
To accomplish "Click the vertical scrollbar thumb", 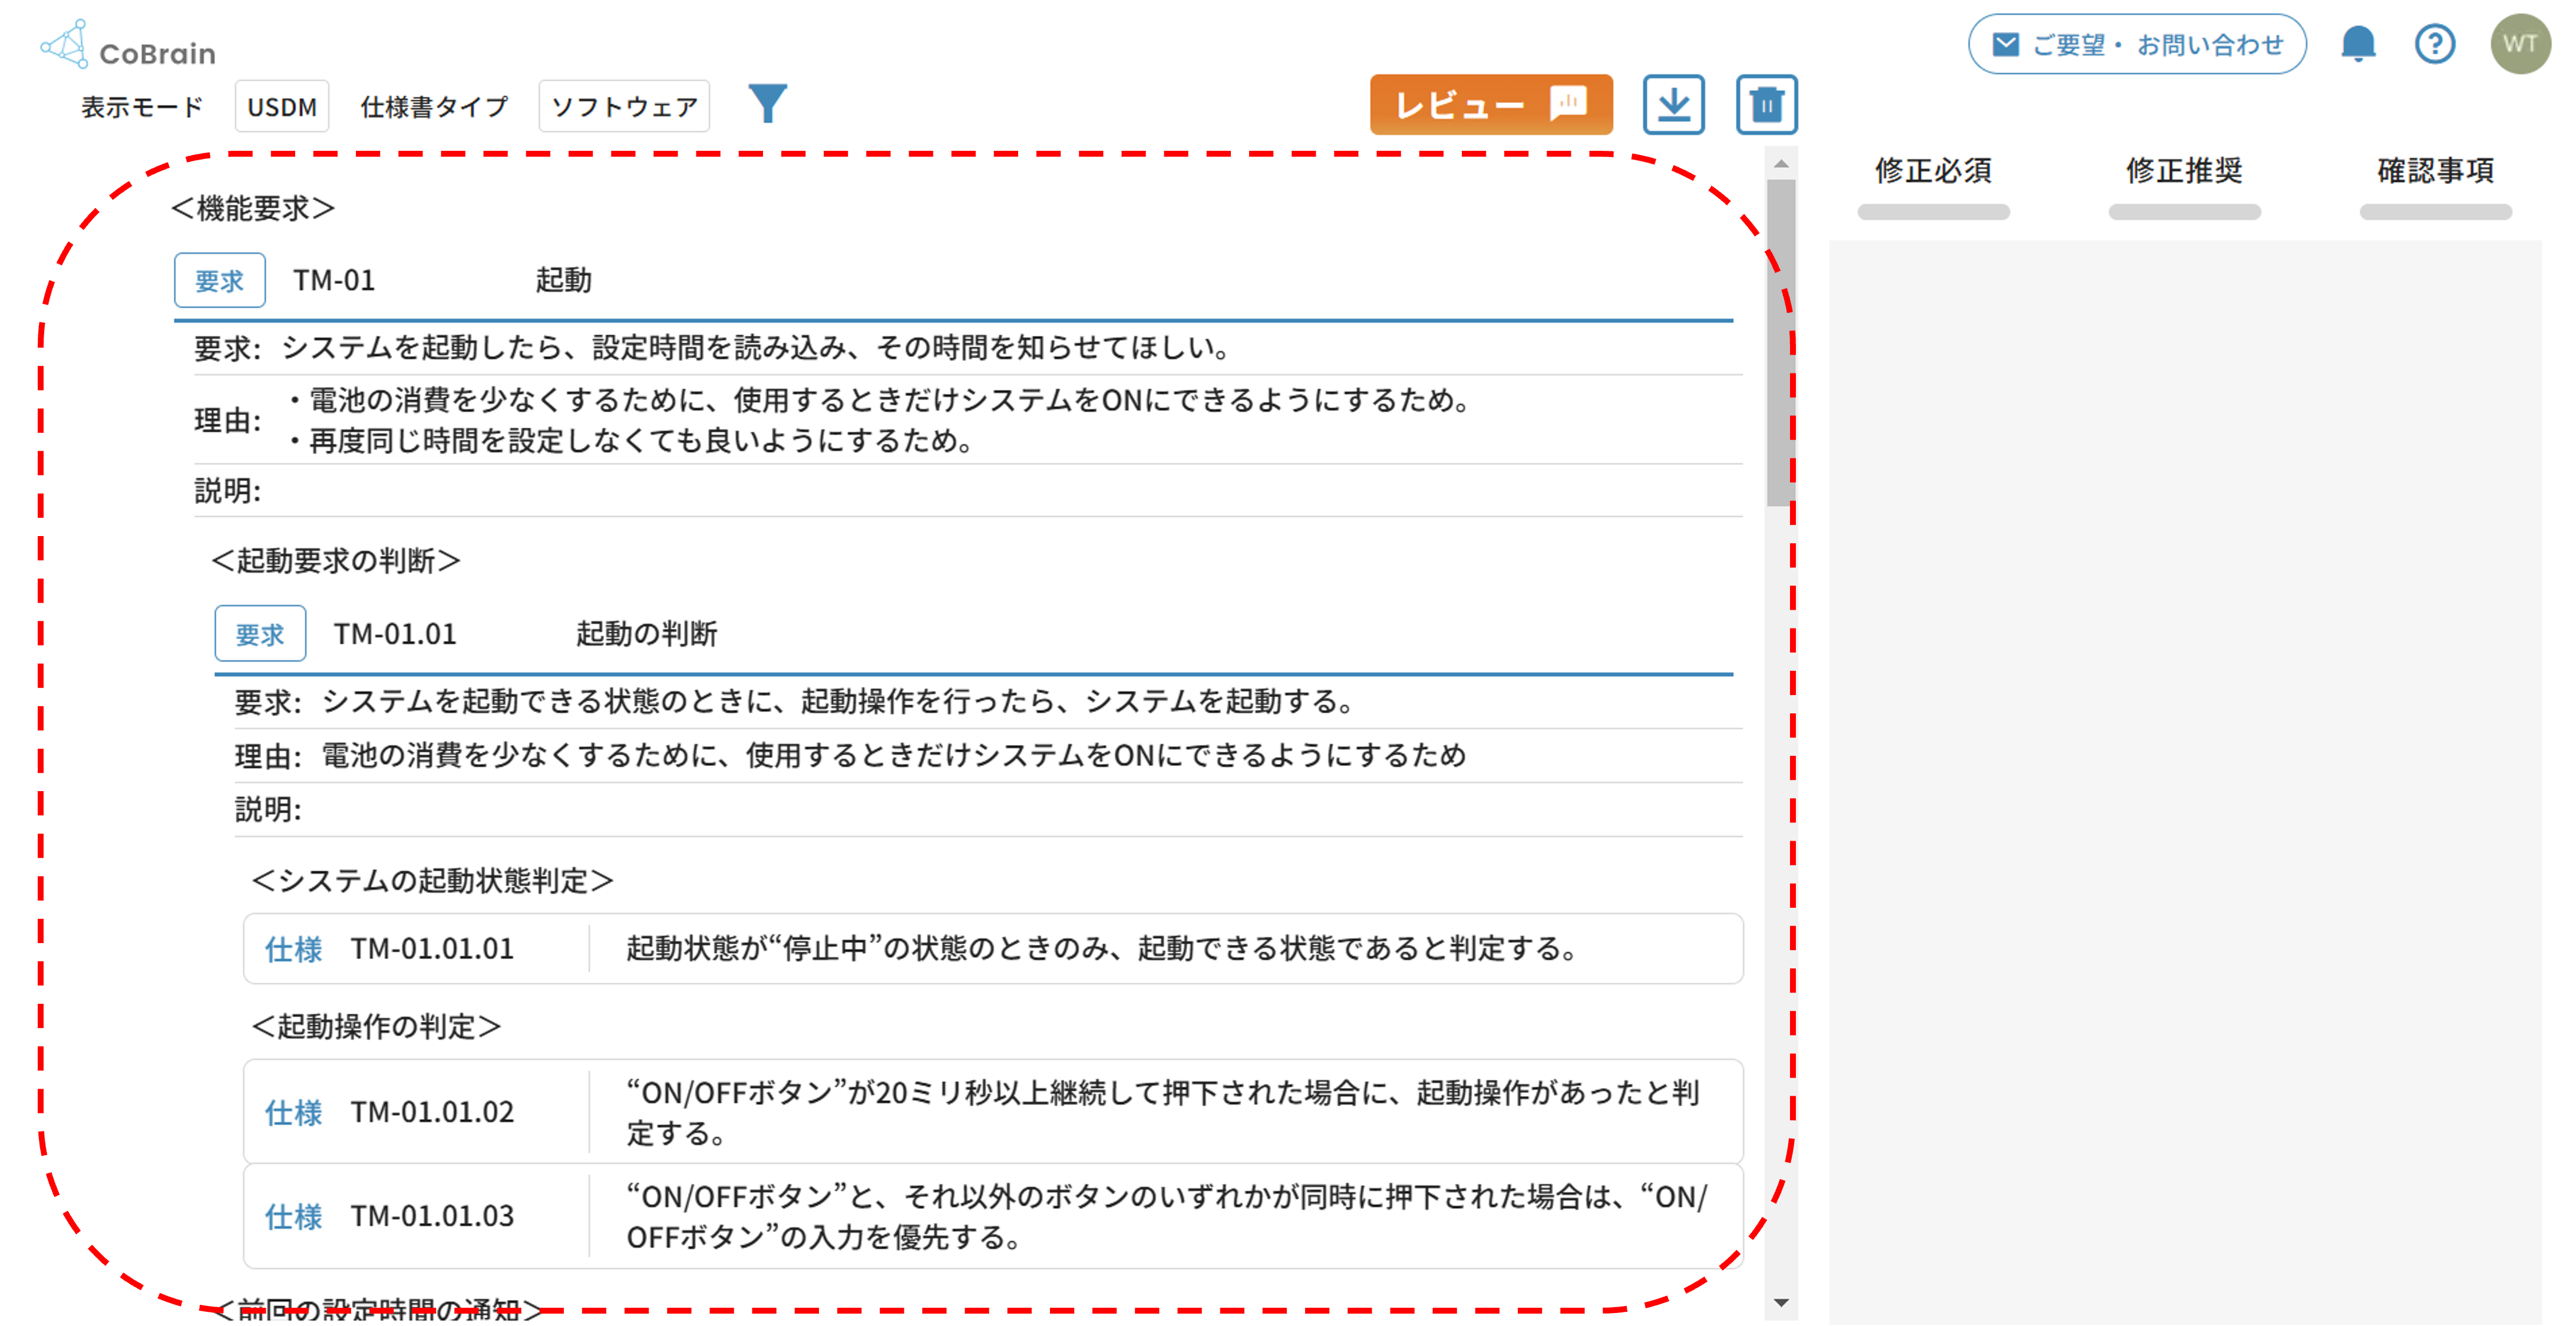I will [x=1781, y=342].
